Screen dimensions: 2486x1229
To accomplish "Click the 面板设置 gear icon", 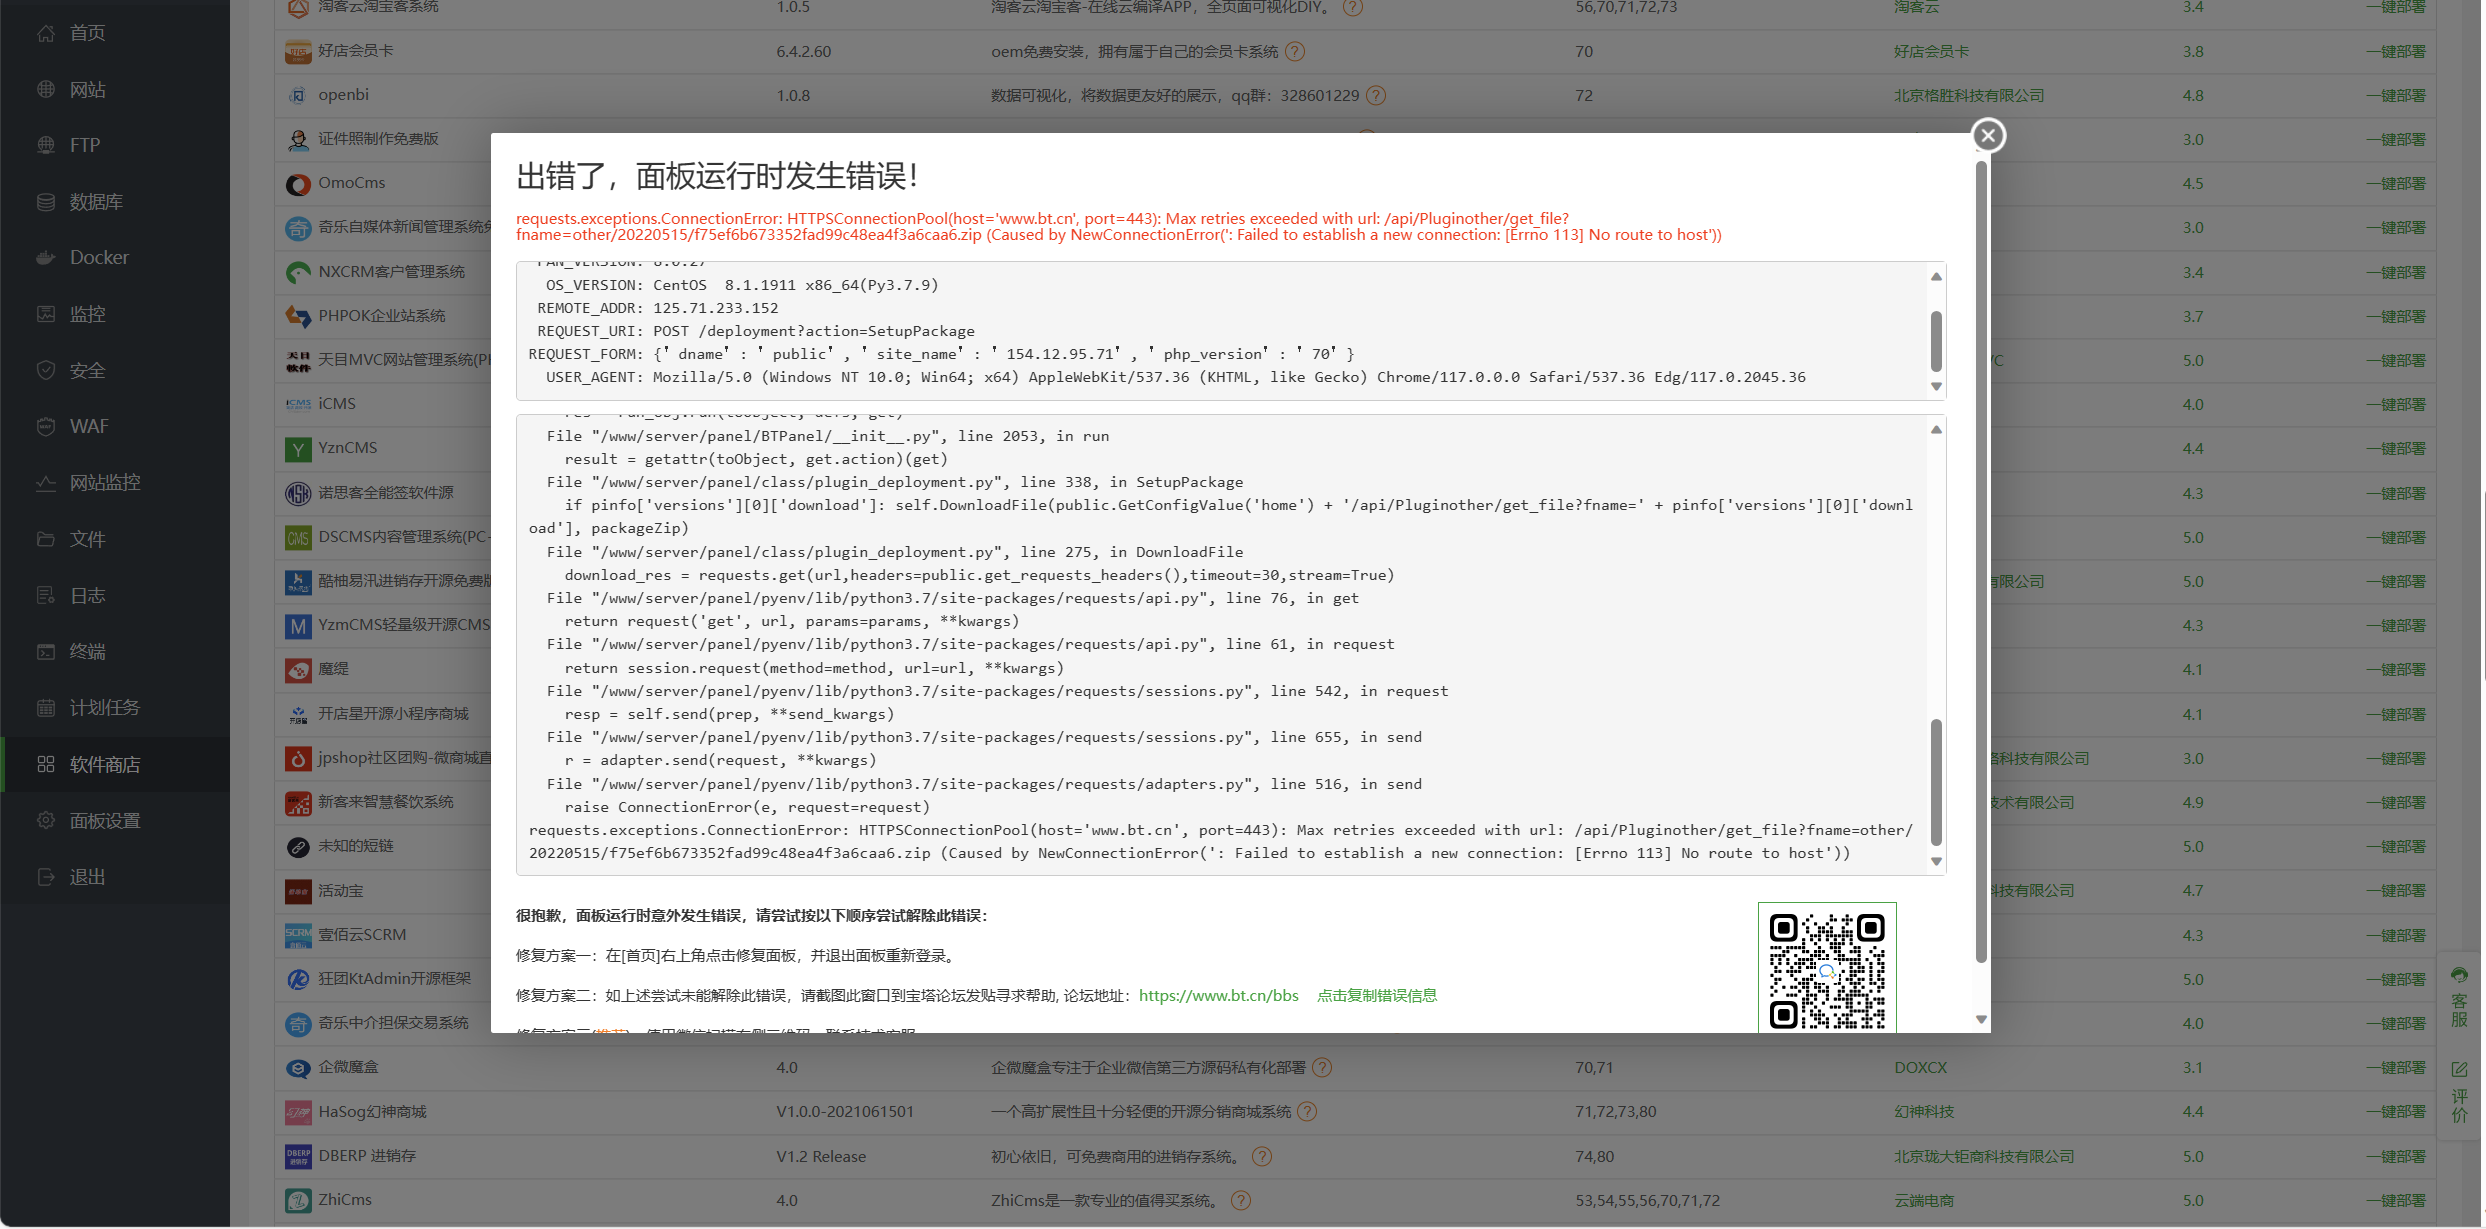I will tap(46, 820).
